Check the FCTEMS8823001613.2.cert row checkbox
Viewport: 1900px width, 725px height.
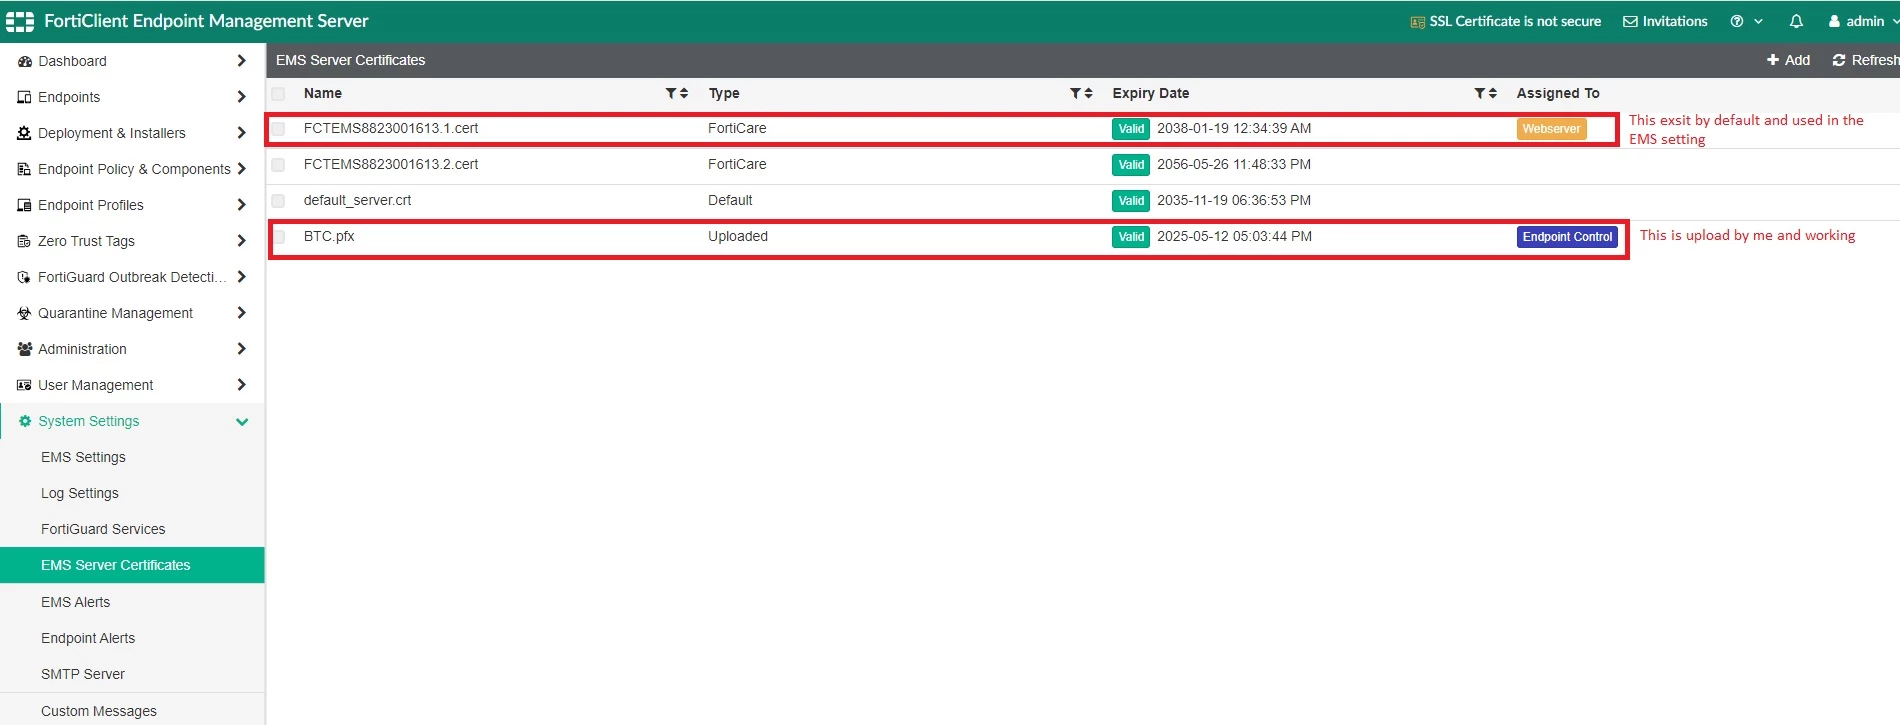[x=278, y=165]
